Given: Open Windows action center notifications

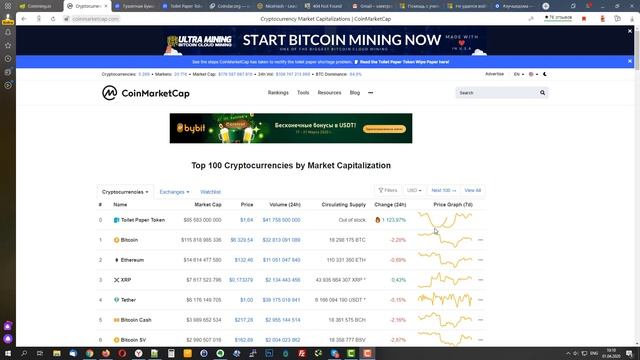Looking at the screenshot, I should (629, 353).
